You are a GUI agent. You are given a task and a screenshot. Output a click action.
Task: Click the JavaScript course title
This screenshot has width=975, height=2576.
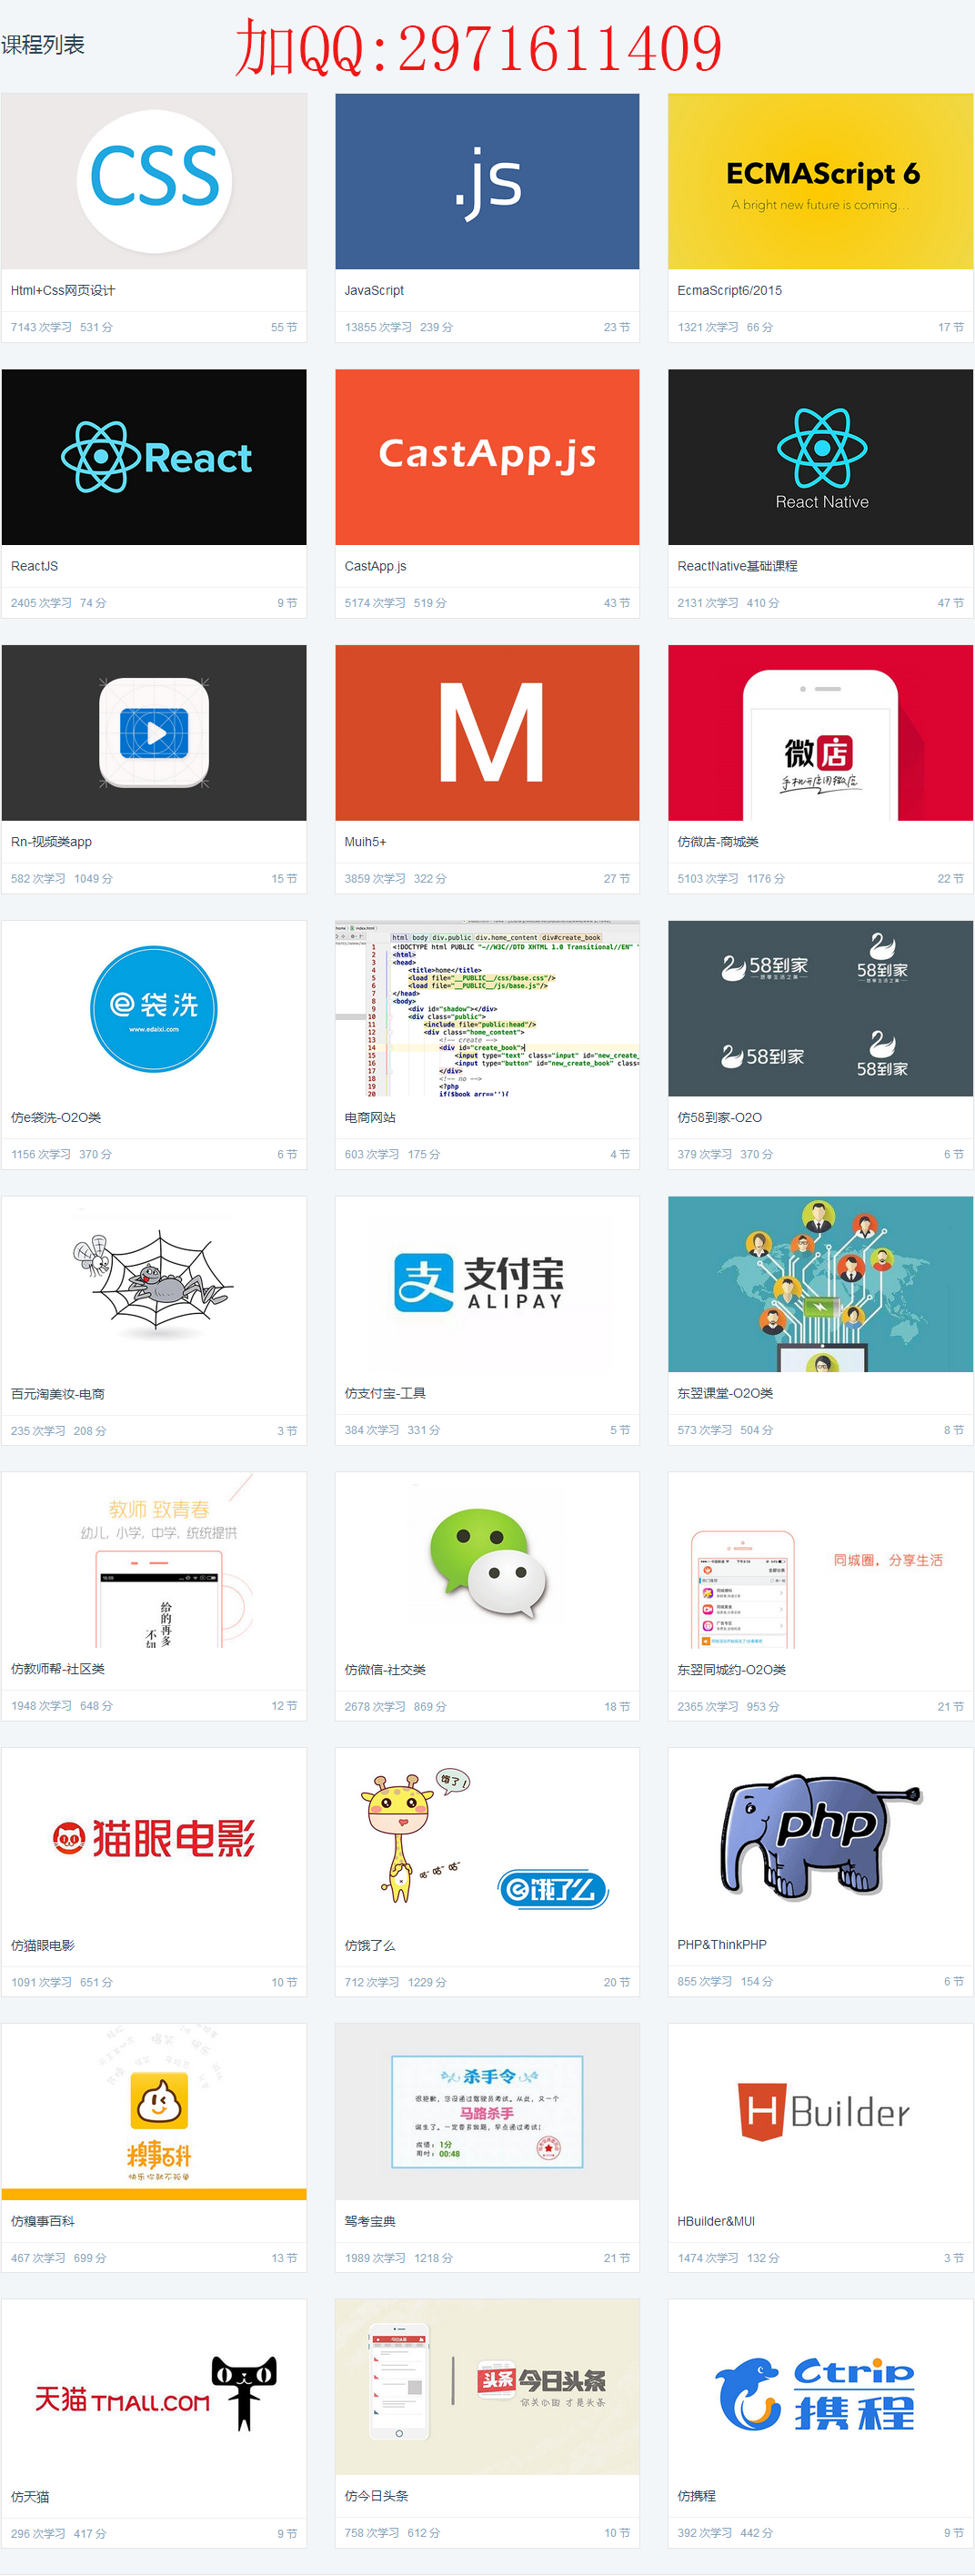(374, 290)
